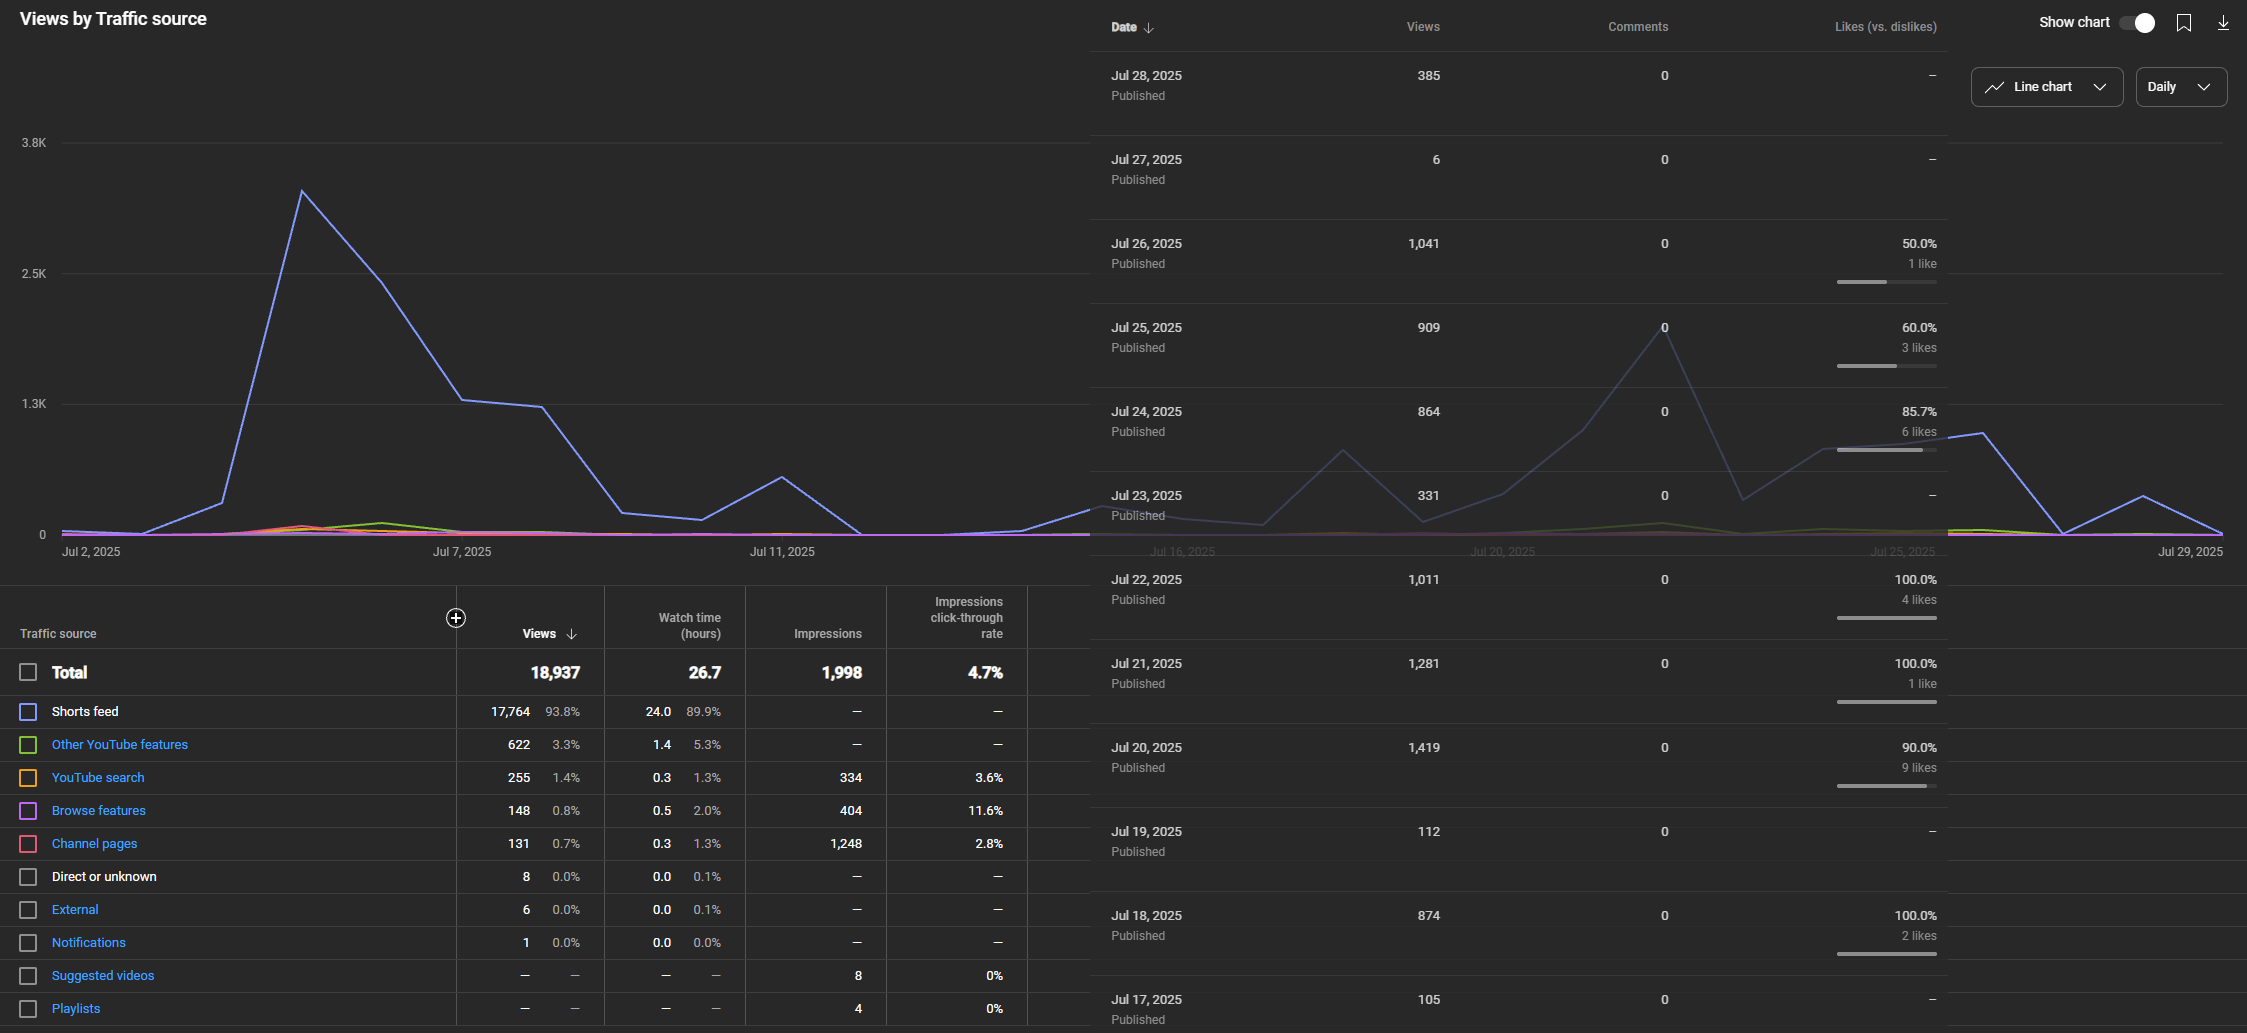
Task: Sort by the Watch time (hours) header
Action: 690,626
